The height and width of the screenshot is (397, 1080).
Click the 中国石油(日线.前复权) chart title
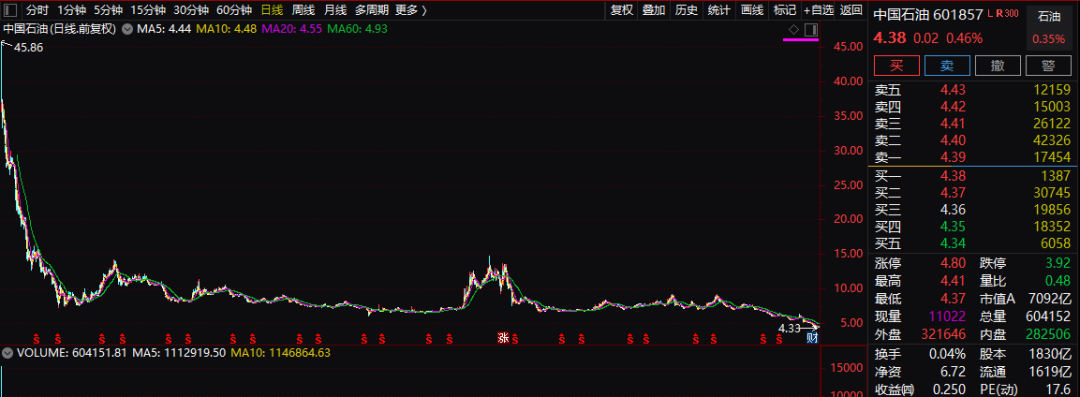[60, 29]
